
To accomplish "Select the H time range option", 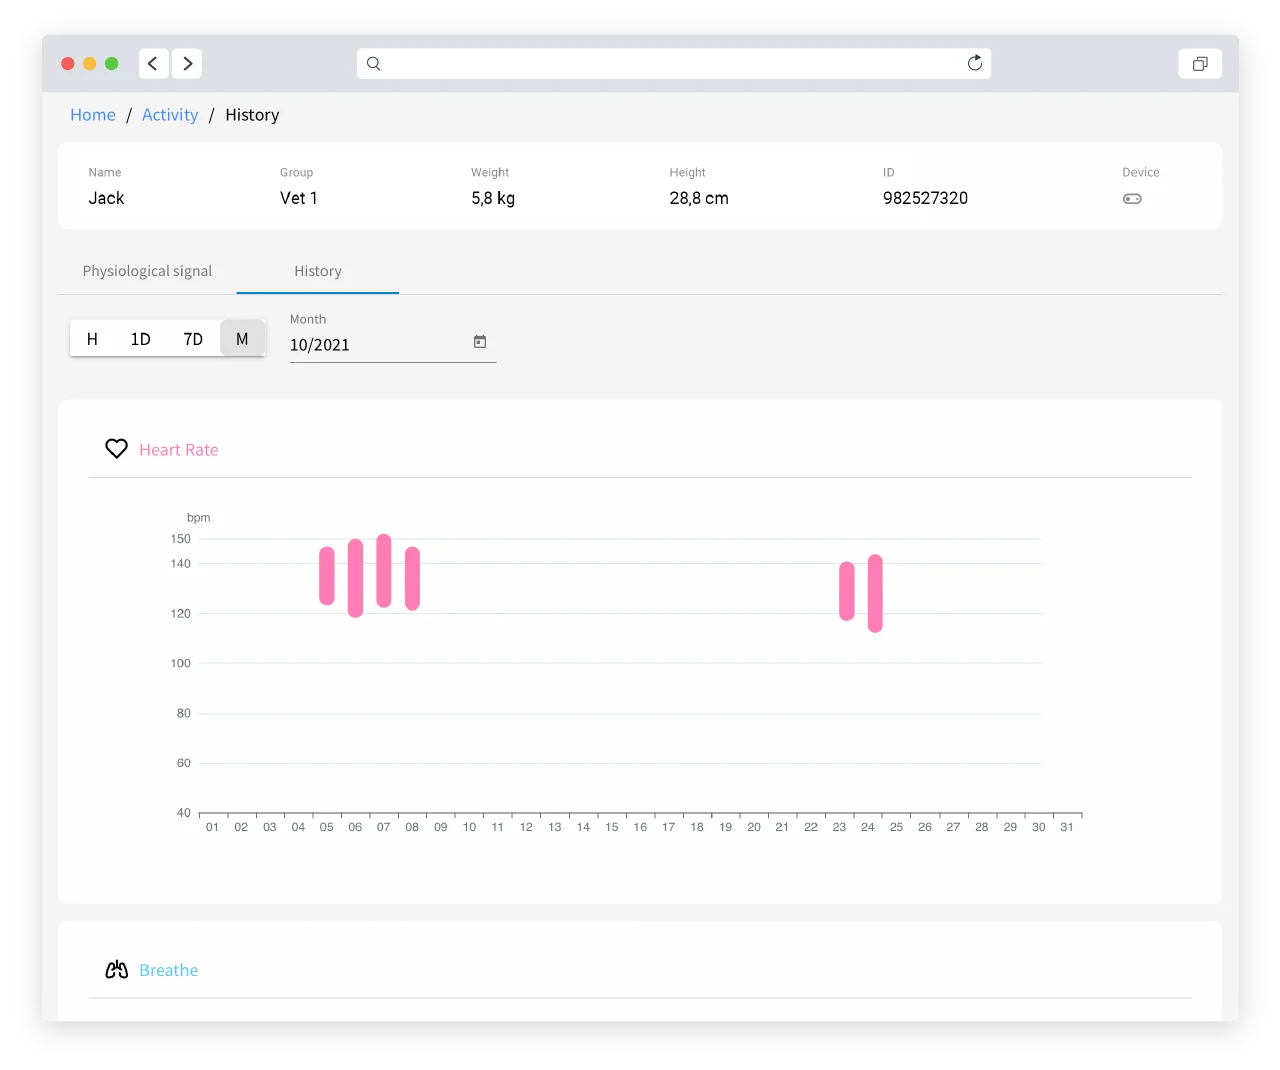I will (92, 339).
